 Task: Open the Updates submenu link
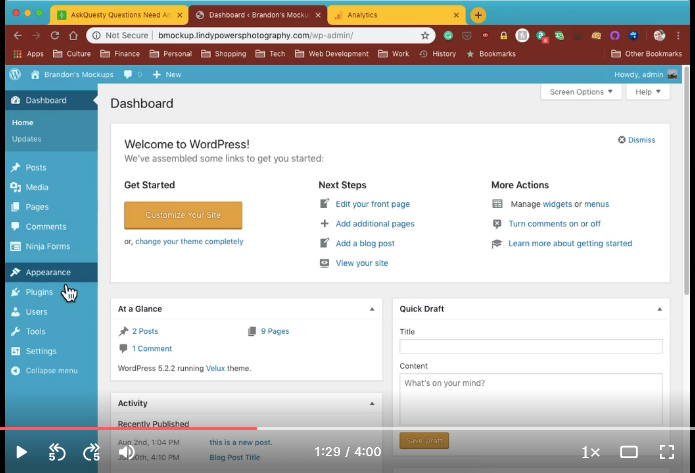(x=27, y=139)
